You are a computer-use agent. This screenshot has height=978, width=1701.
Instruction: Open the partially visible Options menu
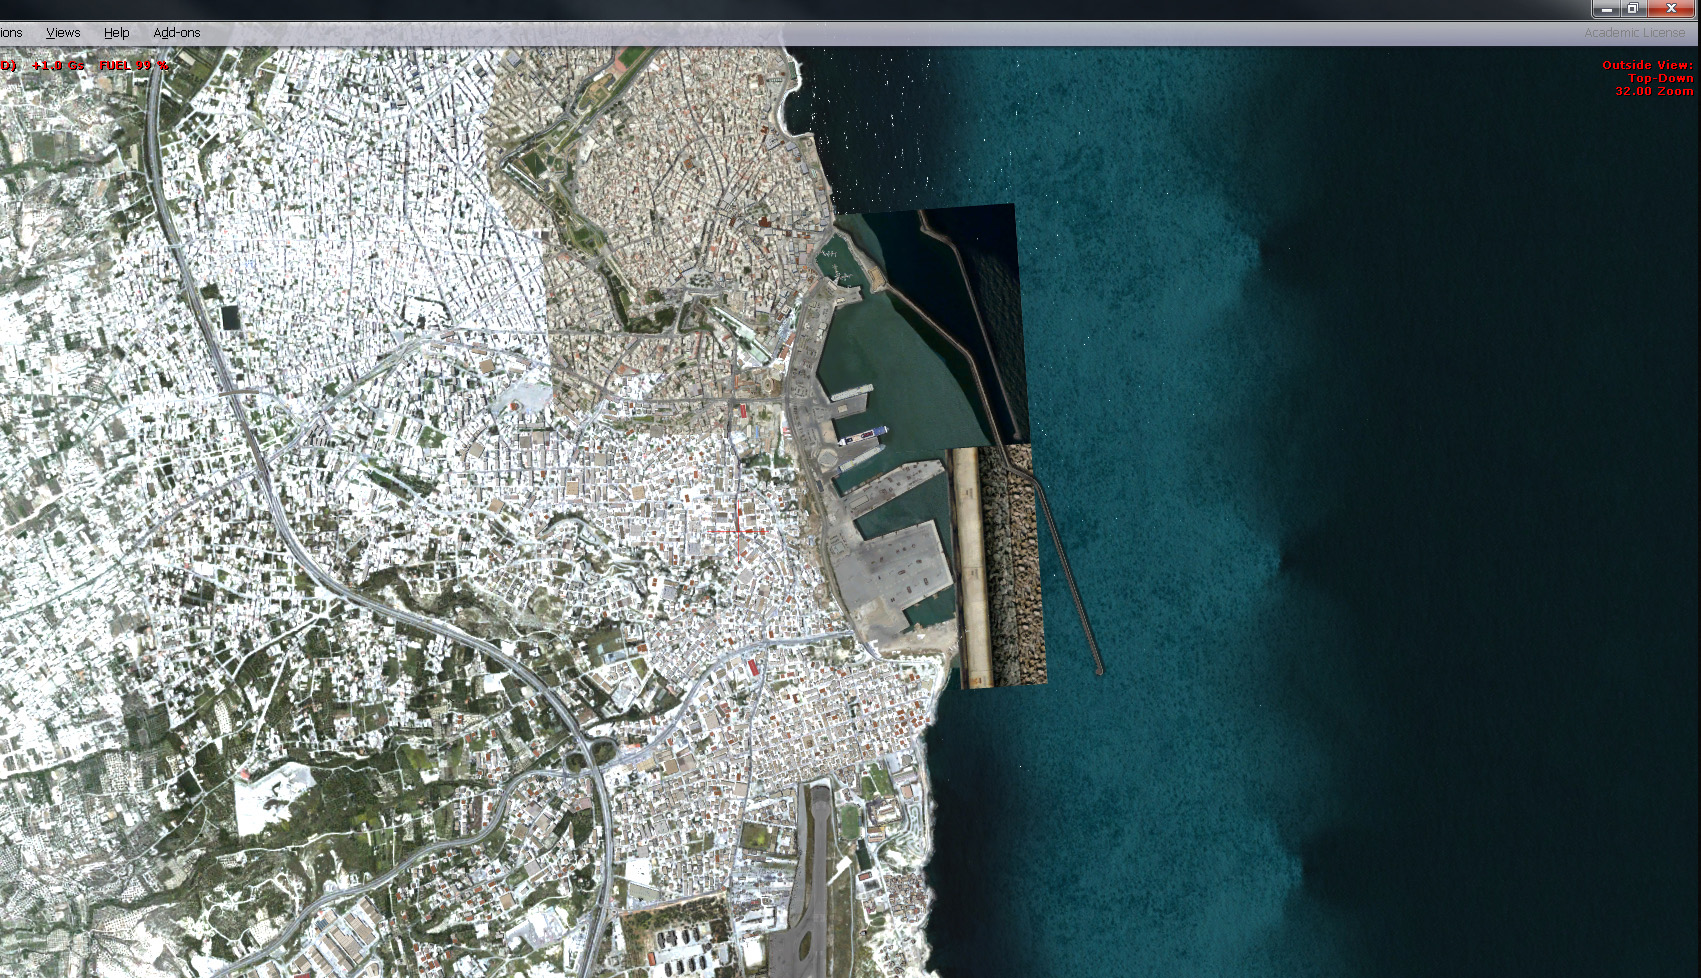pyautogui.click(x=11, y=33)
